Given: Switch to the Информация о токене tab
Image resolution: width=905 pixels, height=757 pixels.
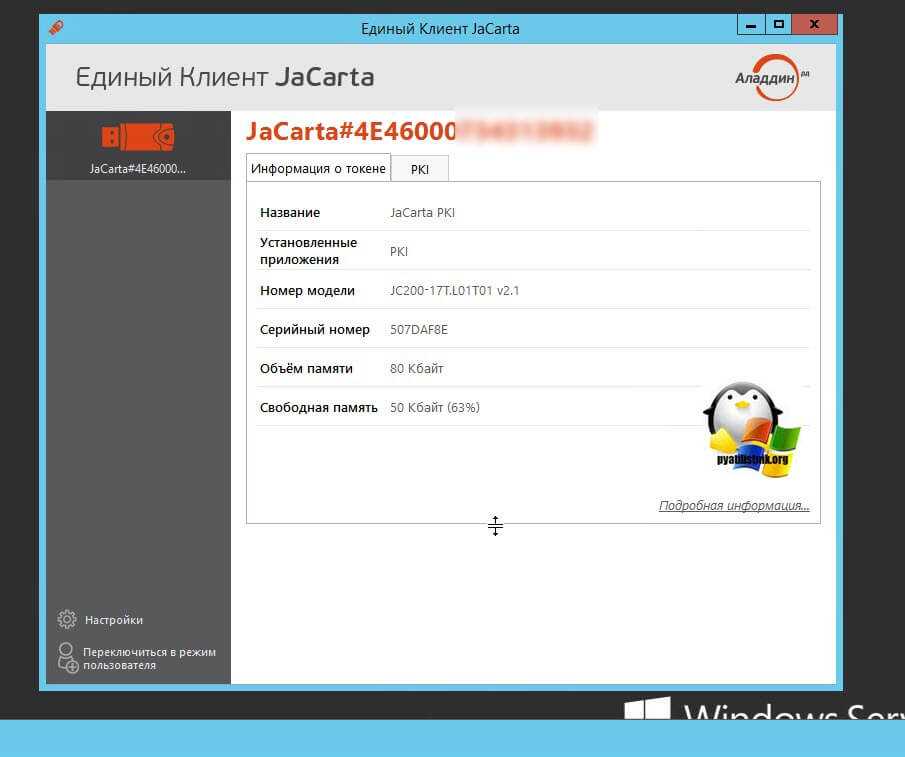Looking at the screenshot, I should click(318, 168).
